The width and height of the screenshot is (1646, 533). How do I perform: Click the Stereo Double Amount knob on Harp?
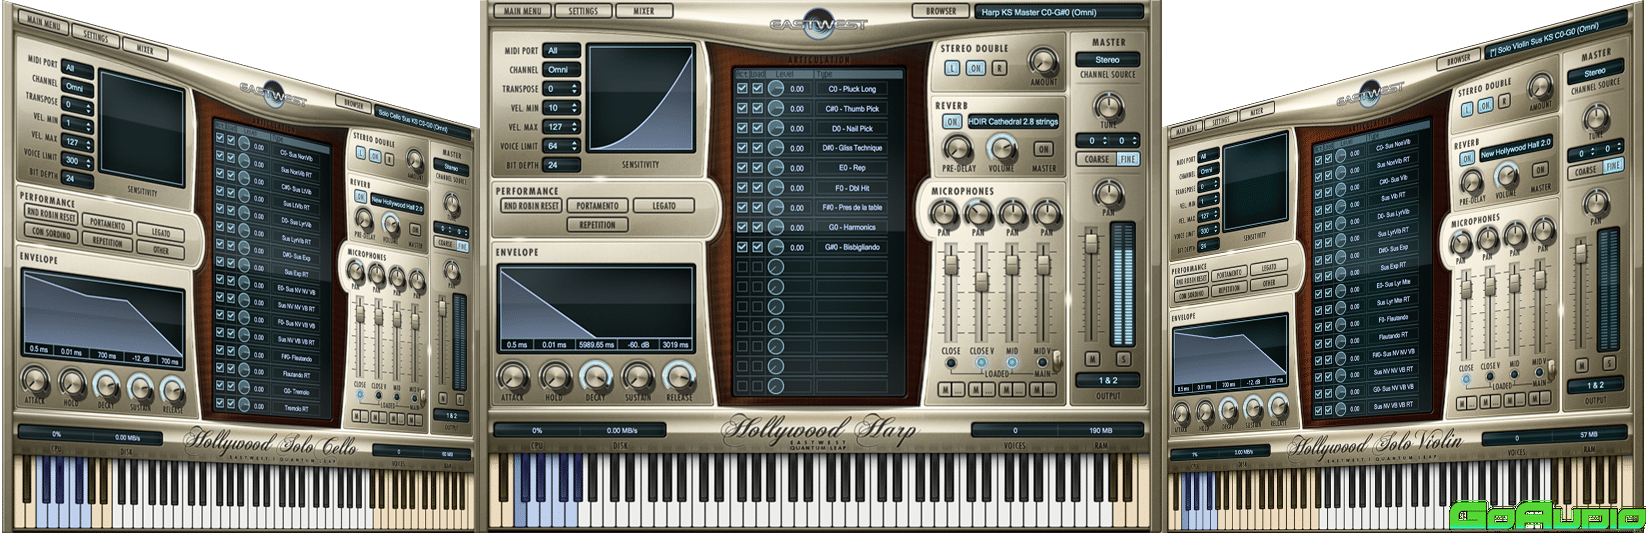coord(1043,62)
